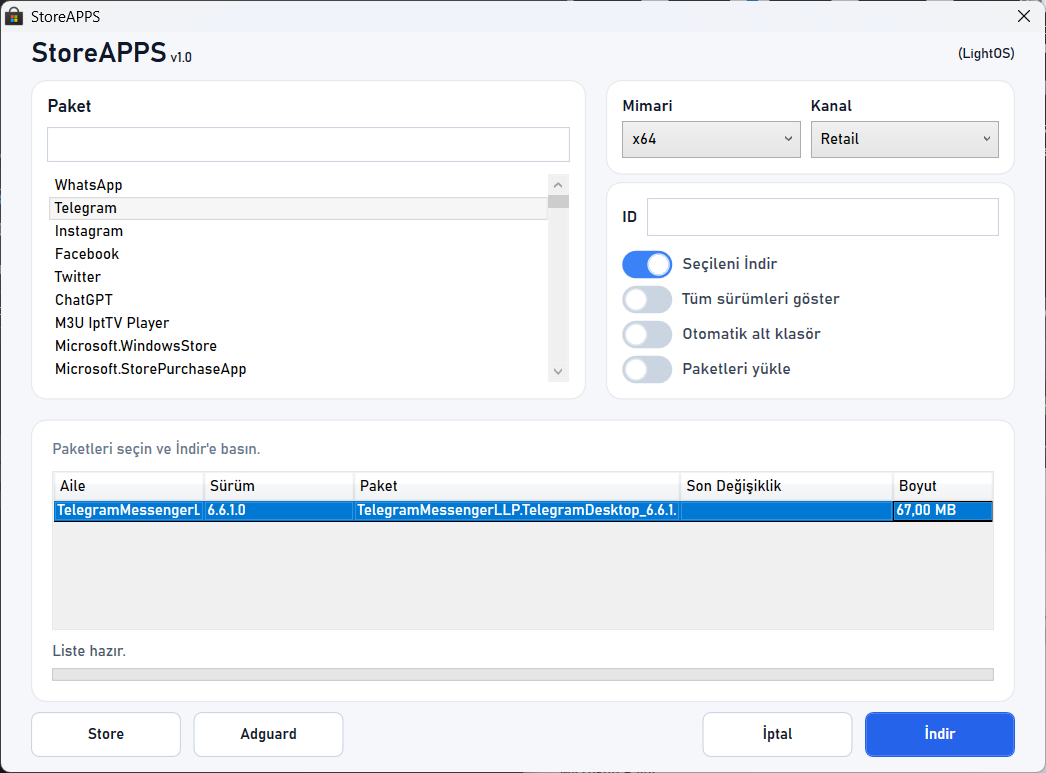This screenshot has height=773, width=1046.
Task: Click the Store button
Action: click(106, 734)
